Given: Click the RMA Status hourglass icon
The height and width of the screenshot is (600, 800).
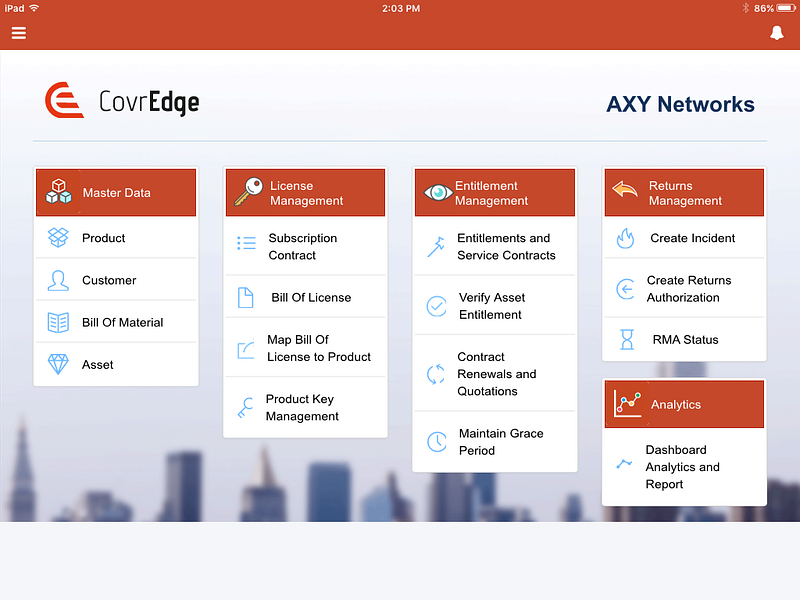Looking at the screenshot, I should (627, 339).
